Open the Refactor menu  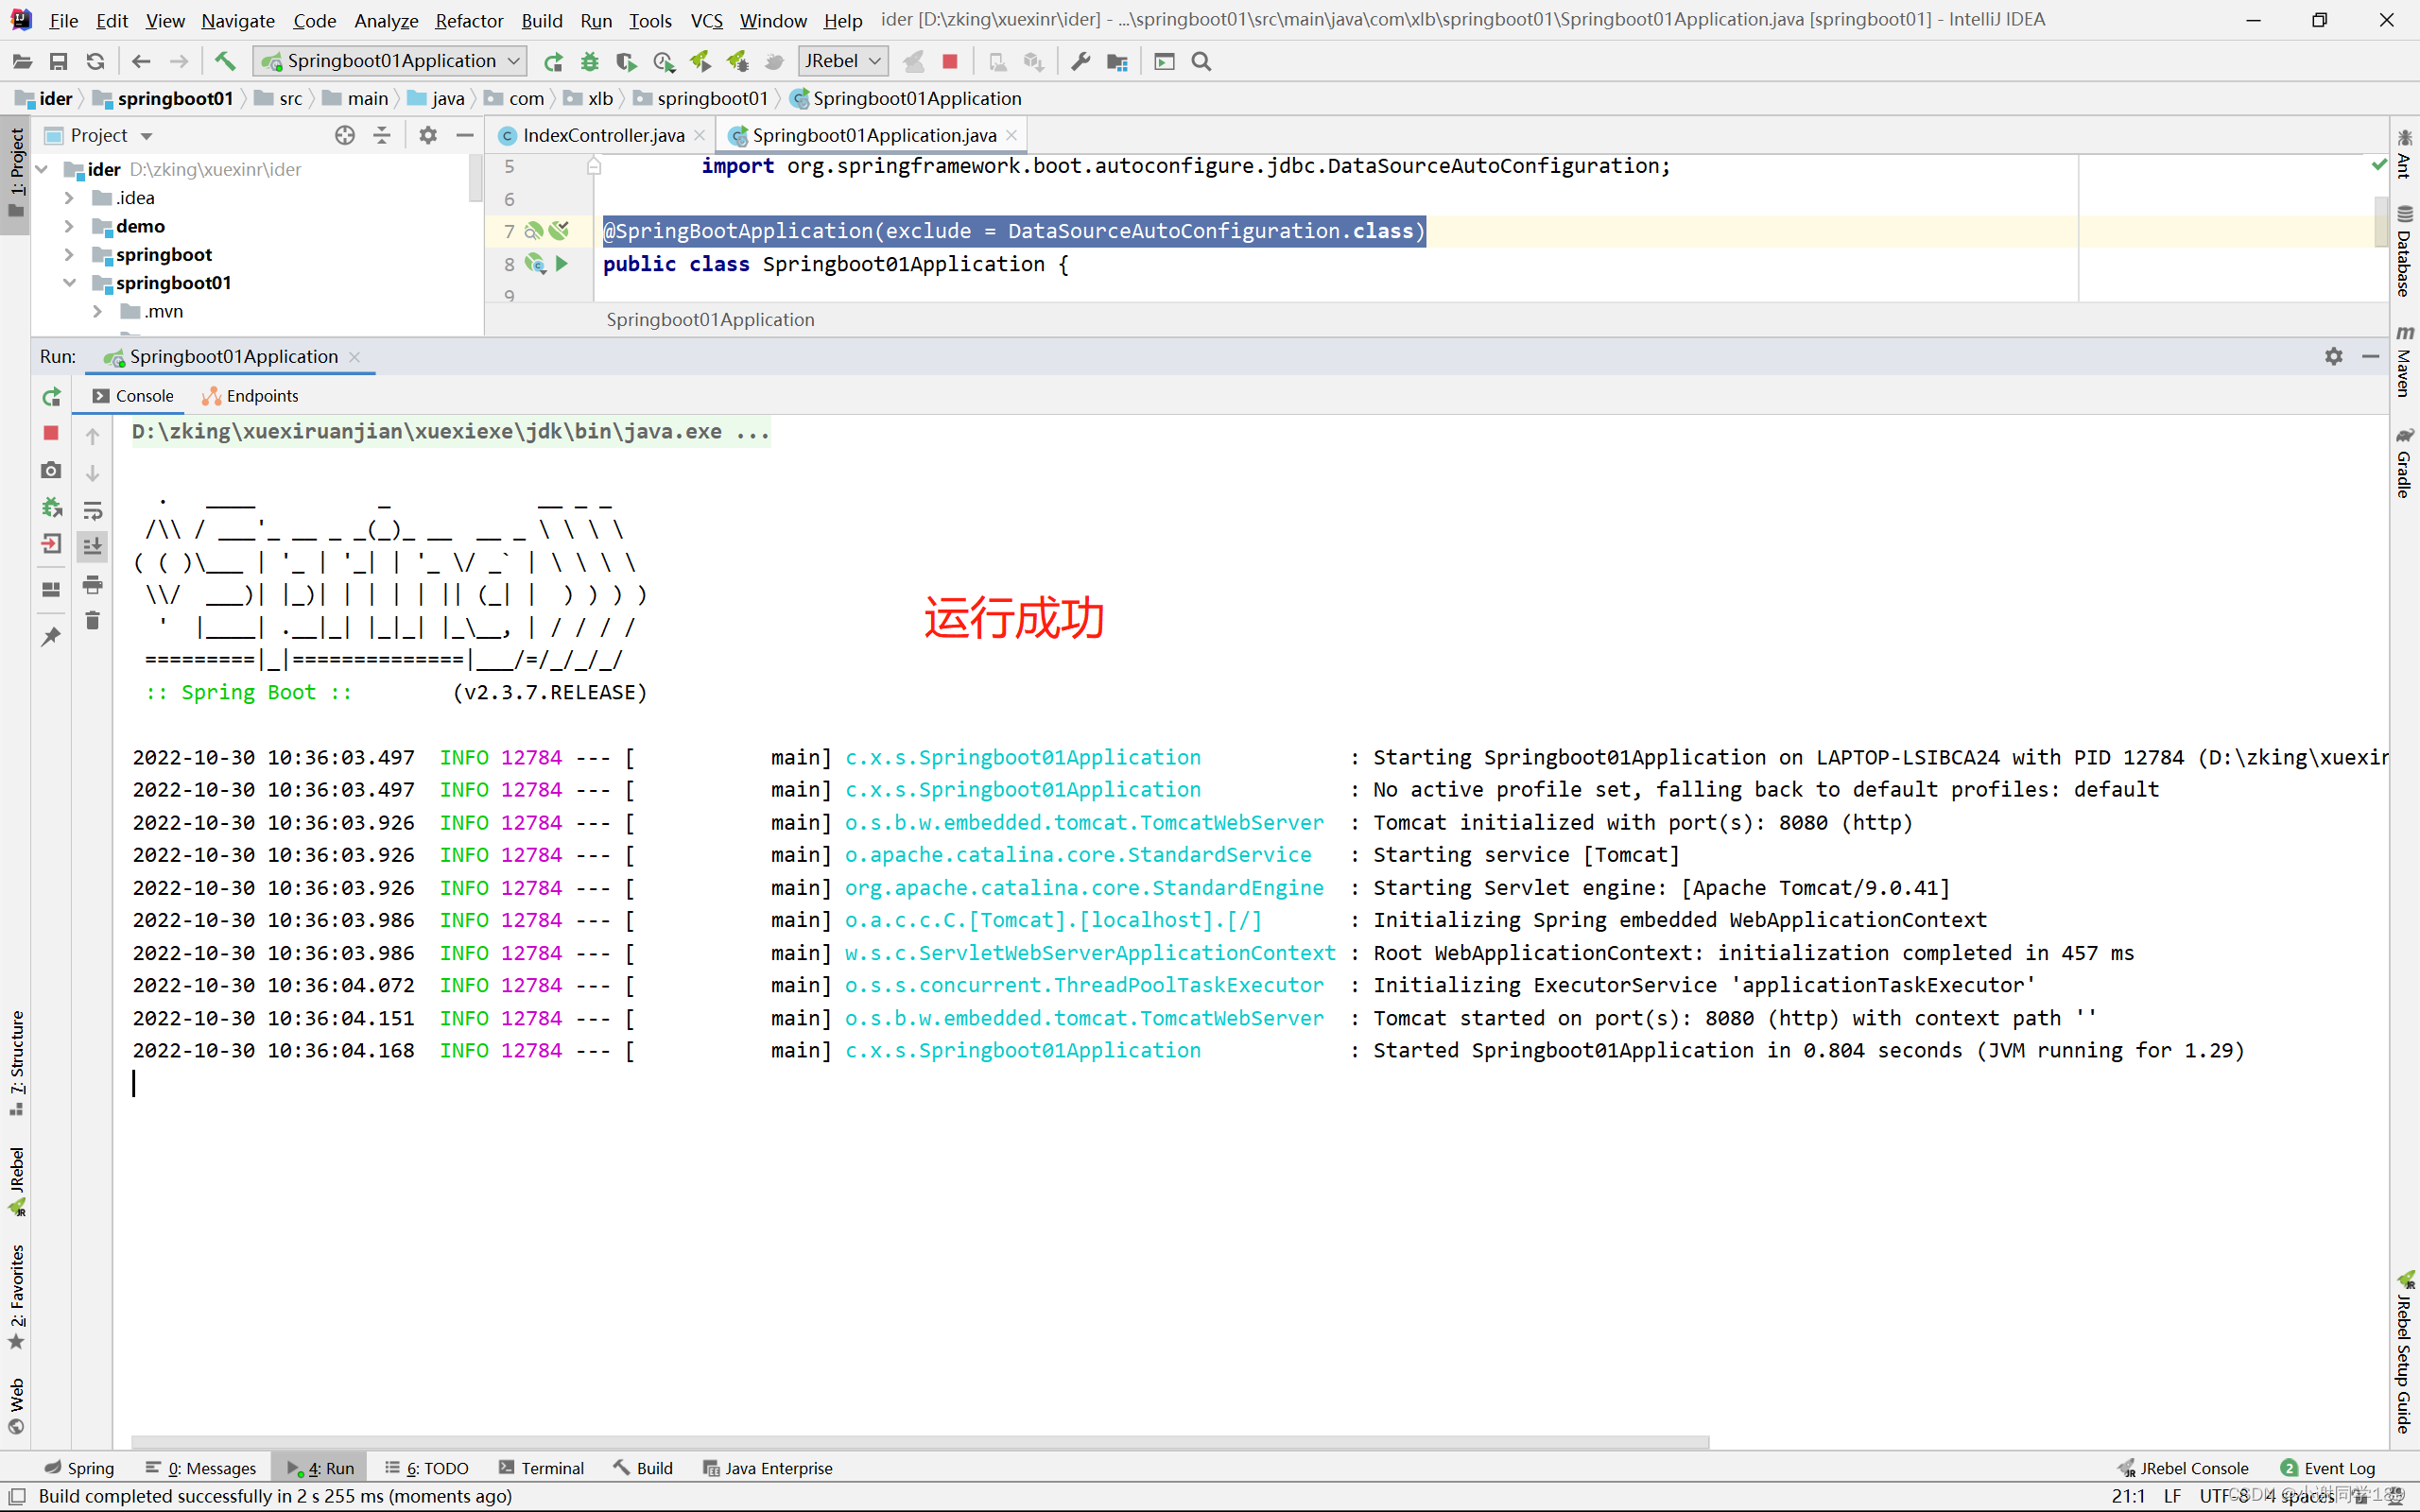[469, 20]
